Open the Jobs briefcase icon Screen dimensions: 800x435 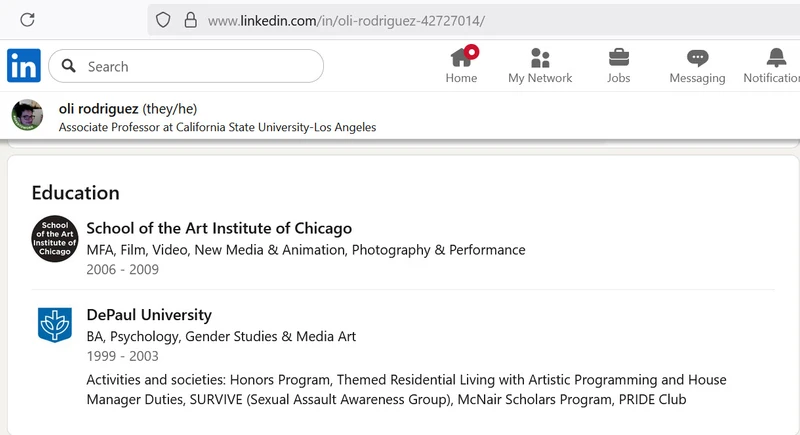click(619, 58)
